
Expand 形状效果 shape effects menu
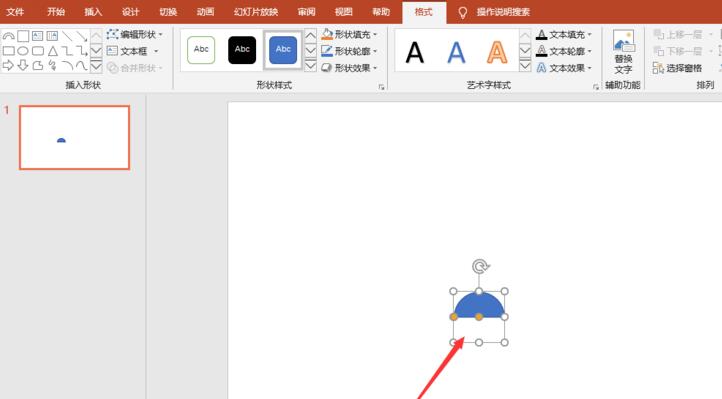349,68
